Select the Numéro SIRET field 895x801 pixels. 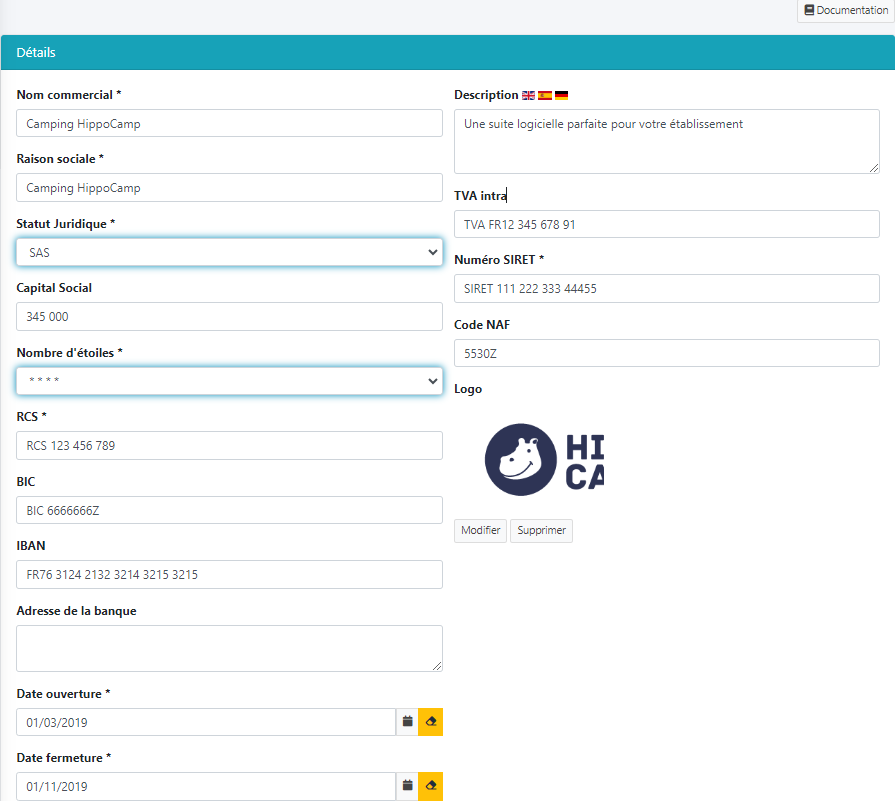[x=666, y=289]
